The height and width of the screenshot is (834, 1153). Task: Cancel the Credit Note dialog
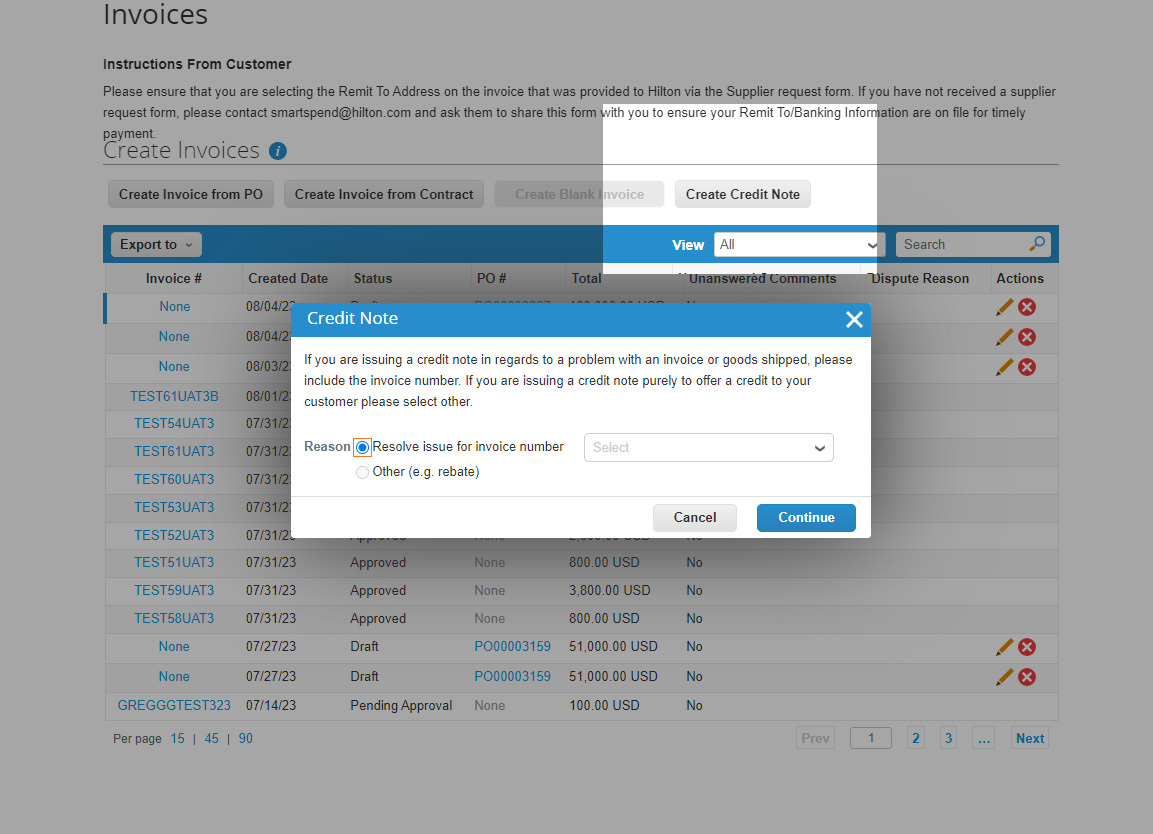[694, 518]
